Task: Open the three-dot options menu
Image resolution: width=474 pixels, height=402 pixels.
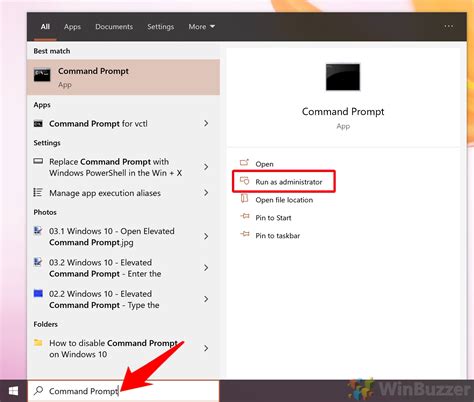Action: coord(449,26)
